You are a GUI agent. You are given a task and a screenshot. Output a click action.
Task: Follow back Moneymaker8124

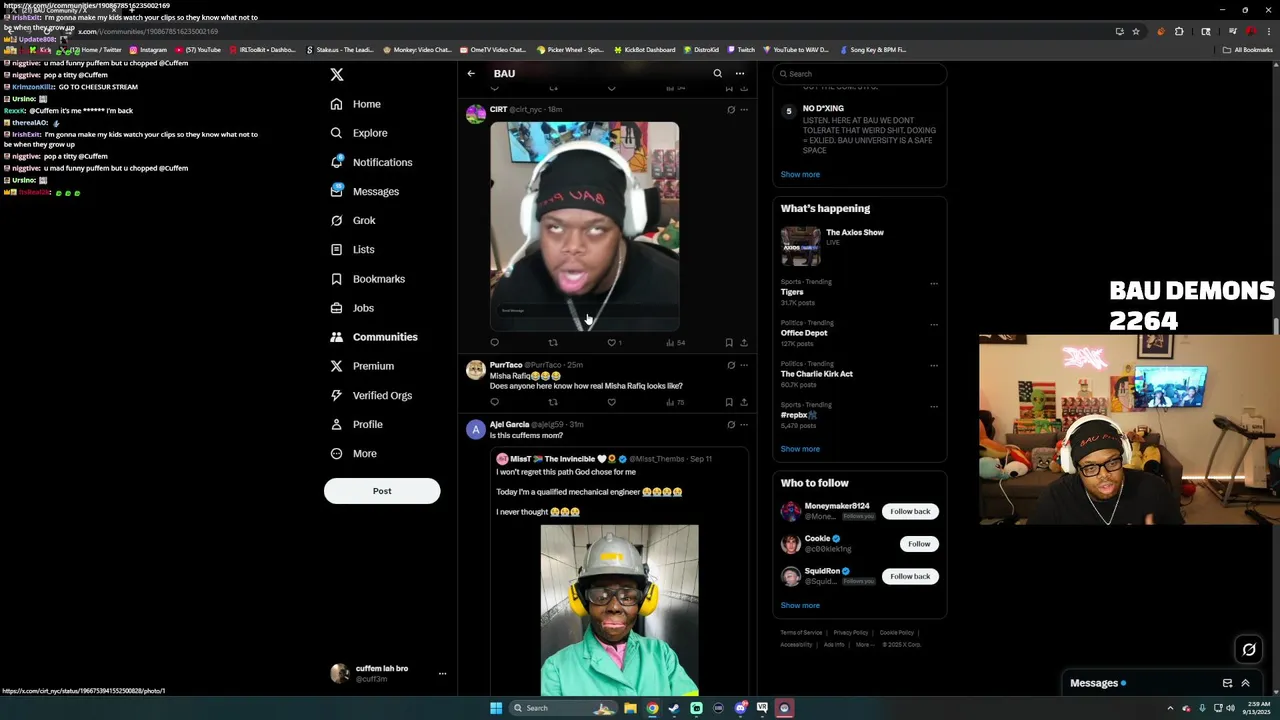pos(910,512)
